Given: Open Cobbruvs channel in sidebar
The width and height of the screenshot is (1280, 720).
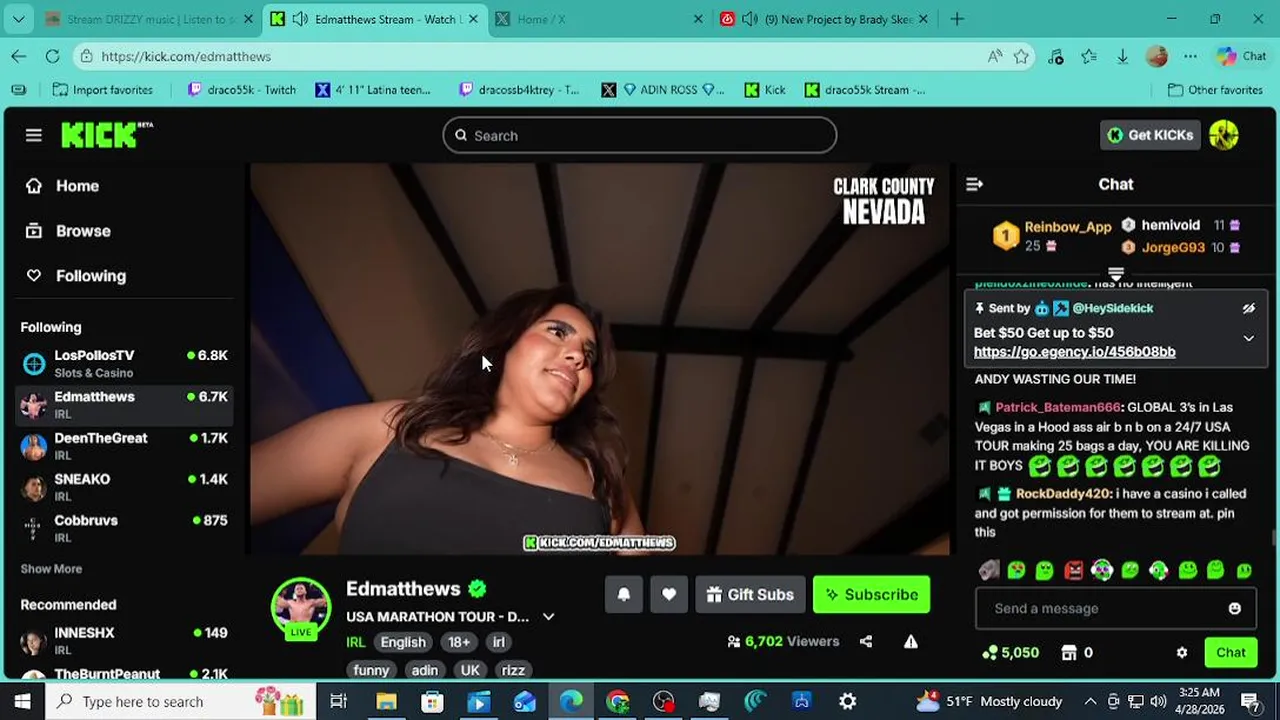Looking at the screenshot, I should pos(126,528).
